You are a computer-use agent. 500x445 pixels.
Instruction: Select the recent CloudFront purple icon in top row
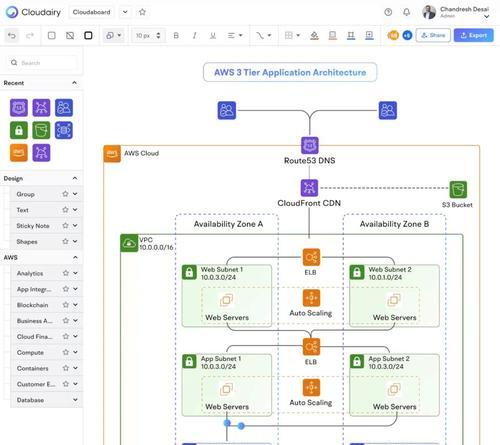coord(41,108)
